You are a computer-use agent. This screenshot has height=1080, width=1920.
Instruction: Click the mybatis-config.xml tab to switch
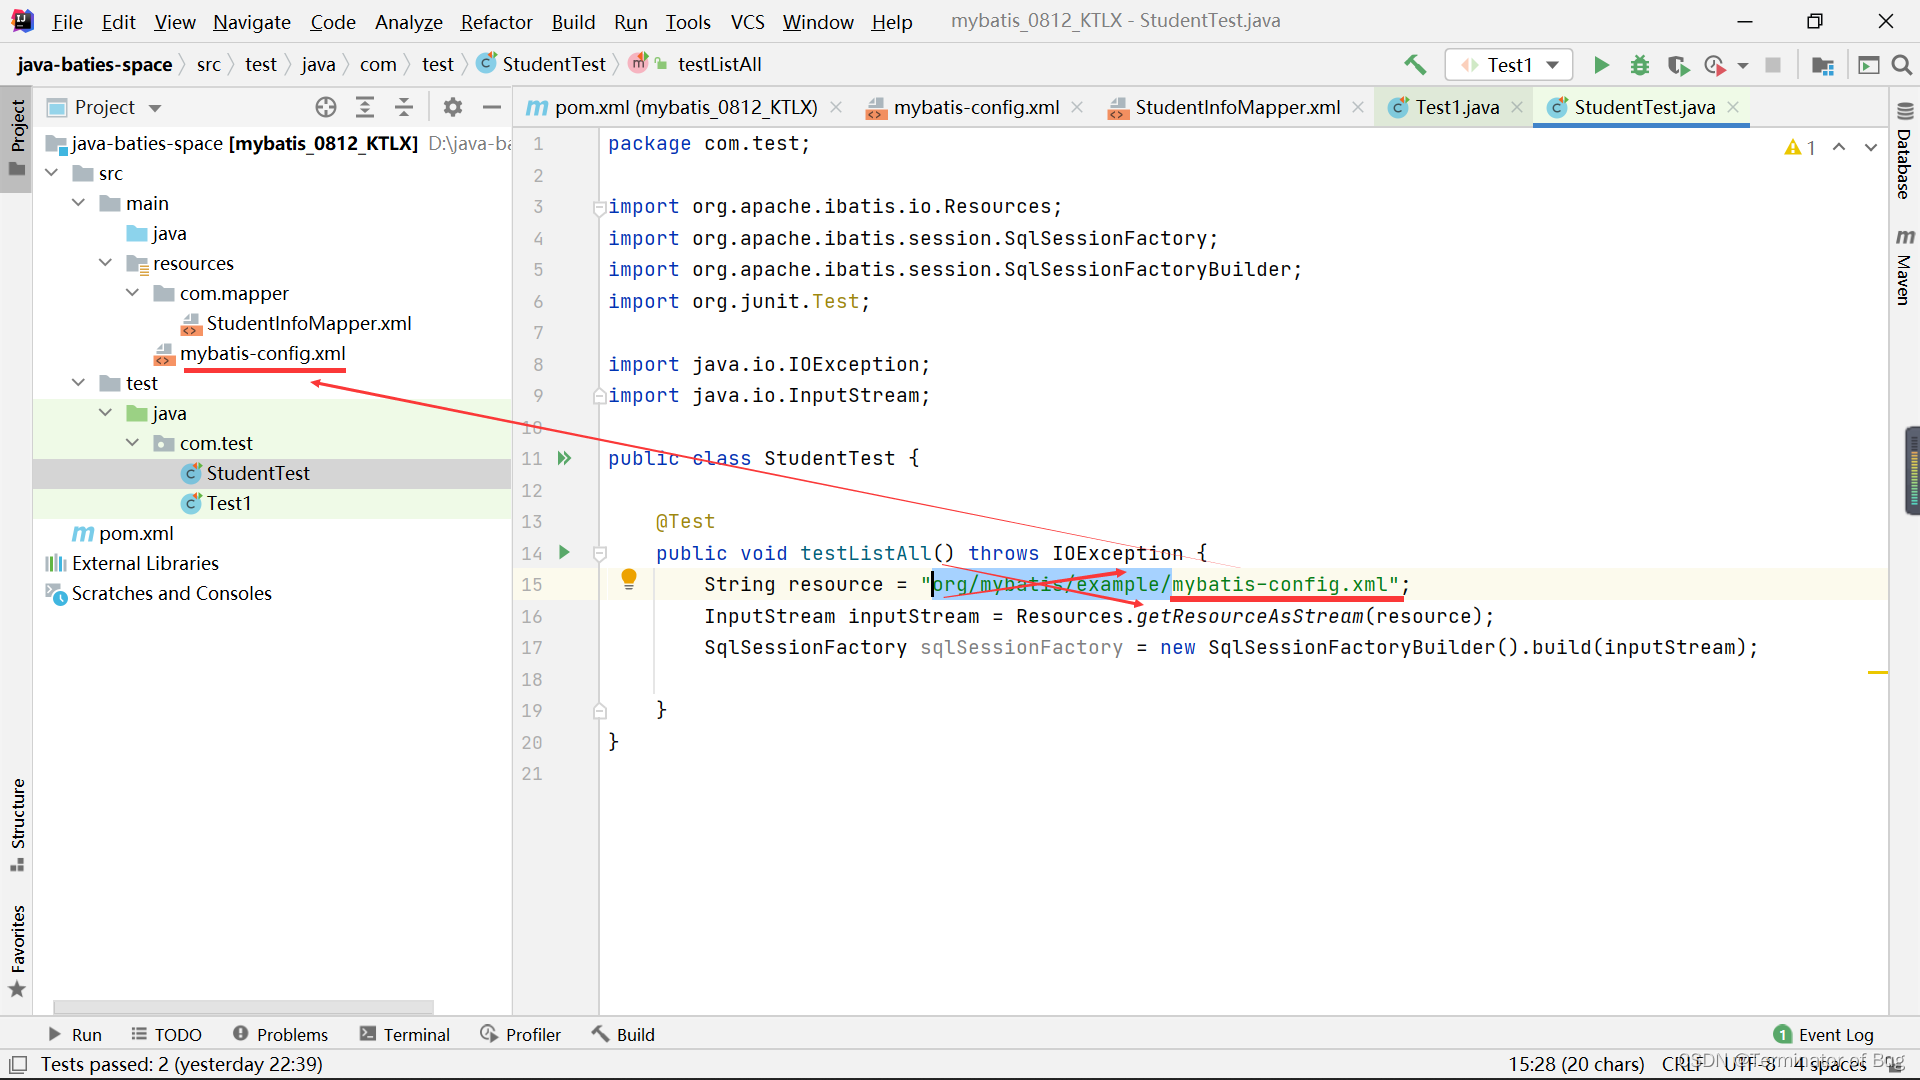pyautogui.click(x=976, y=107)
